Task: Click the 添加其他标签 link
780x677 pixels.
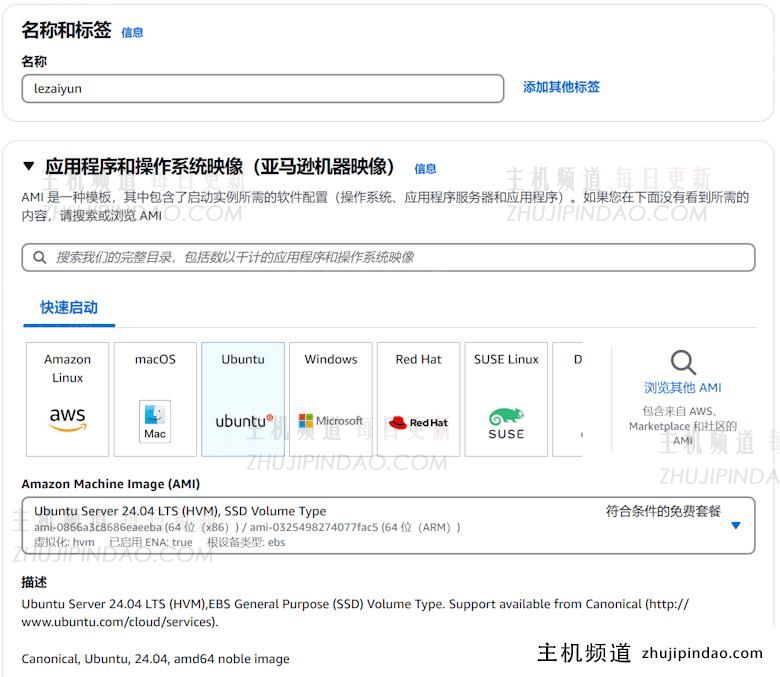Action: click(561, 87)
